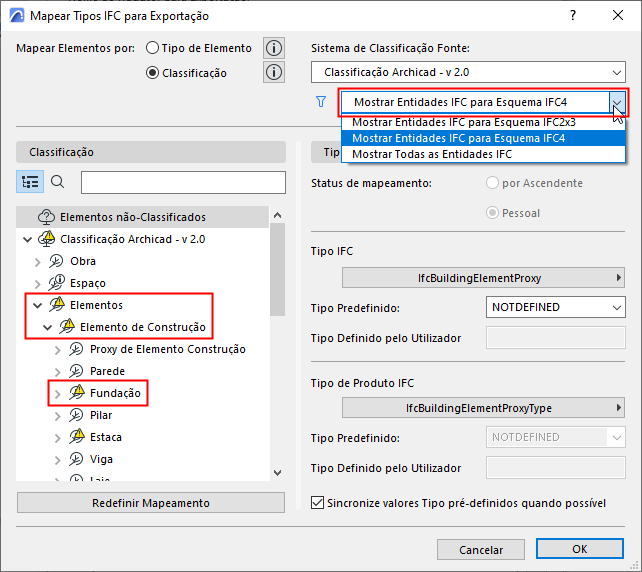642x572 pixels.
Task: Expand the Pilar tree node
Action: tap(58, 416)
